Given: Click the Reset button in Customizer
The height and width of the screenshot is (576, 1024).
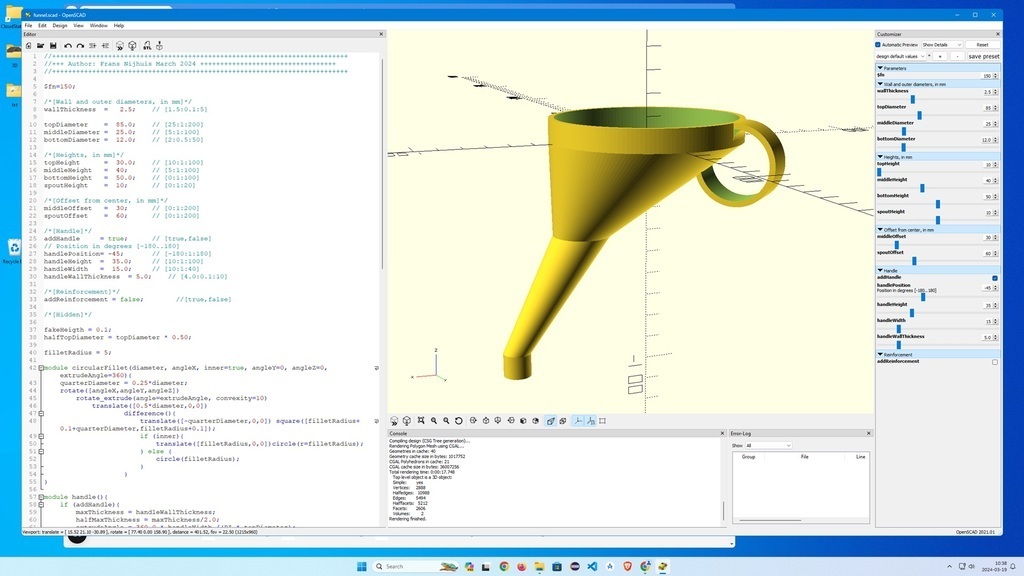Looking at the screenshot, I should coord(982,44).
